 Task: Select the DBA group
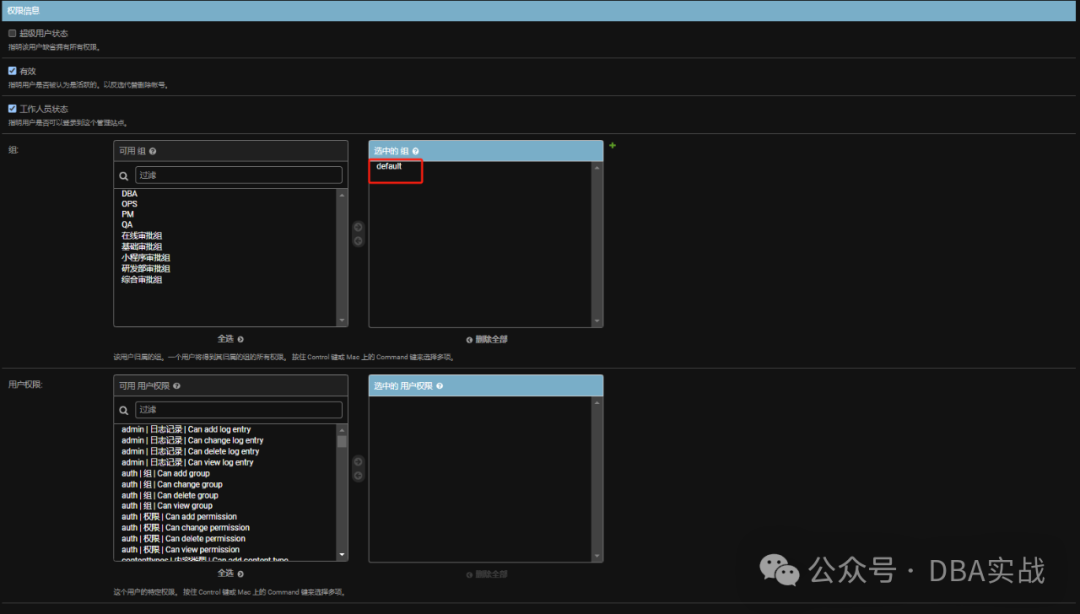tap(129, 194)
